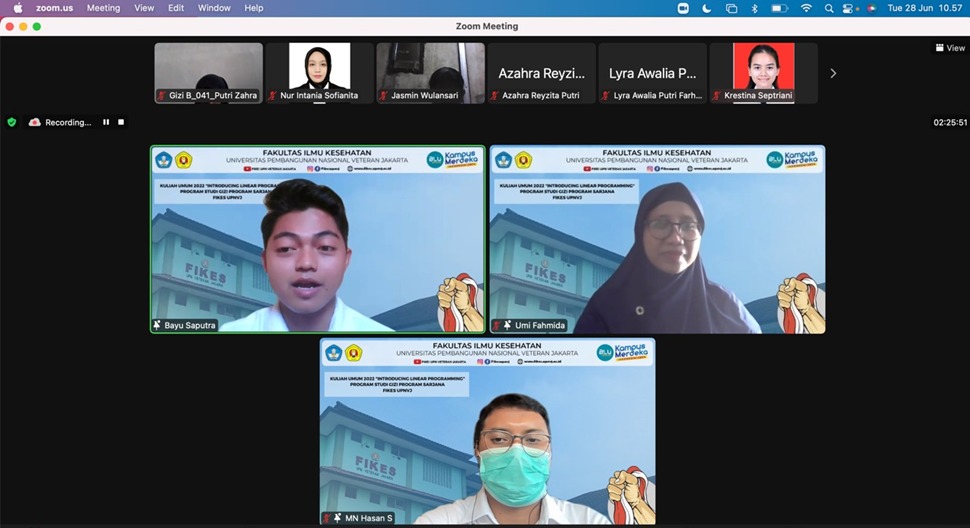The height and width of the screenshot is (528, 970).
Task: Show next participants with right arrow
Action: [x=833, y=73]
